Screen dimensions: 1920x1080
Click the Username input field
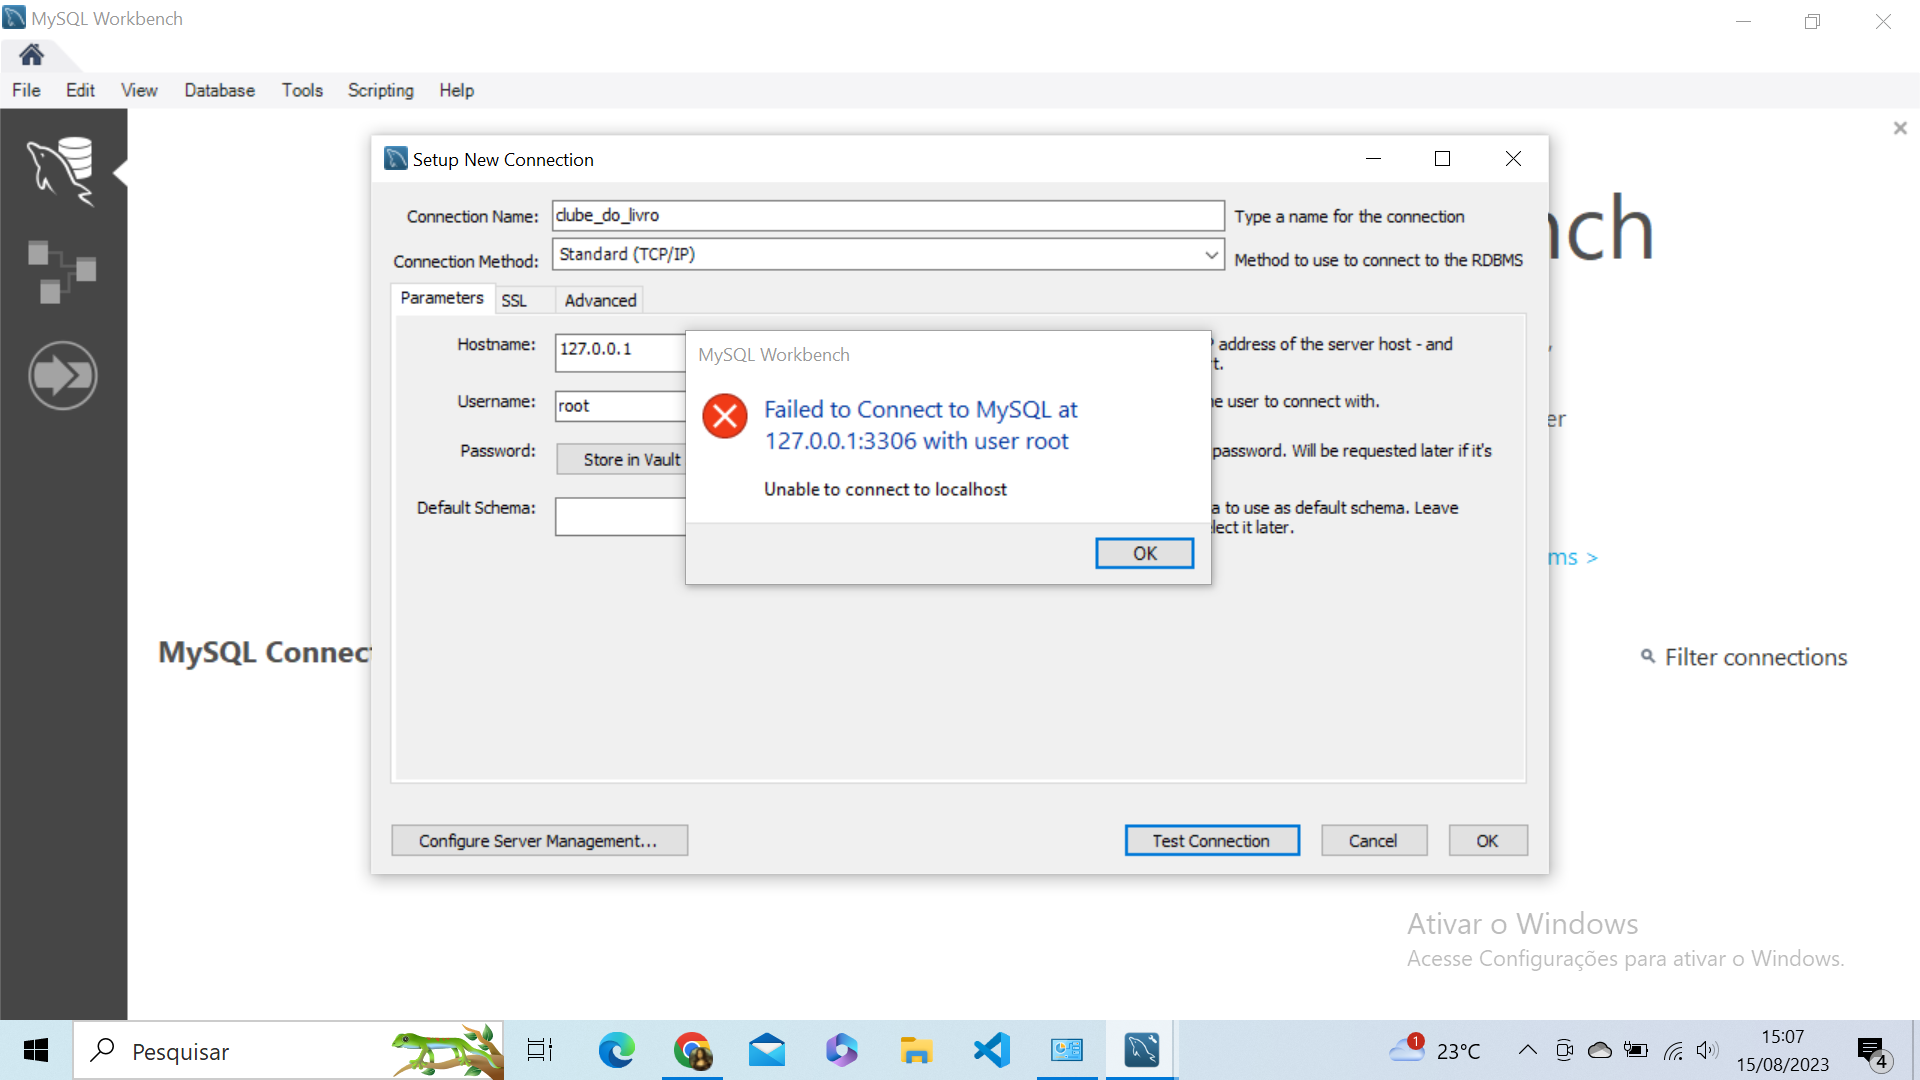620,405
